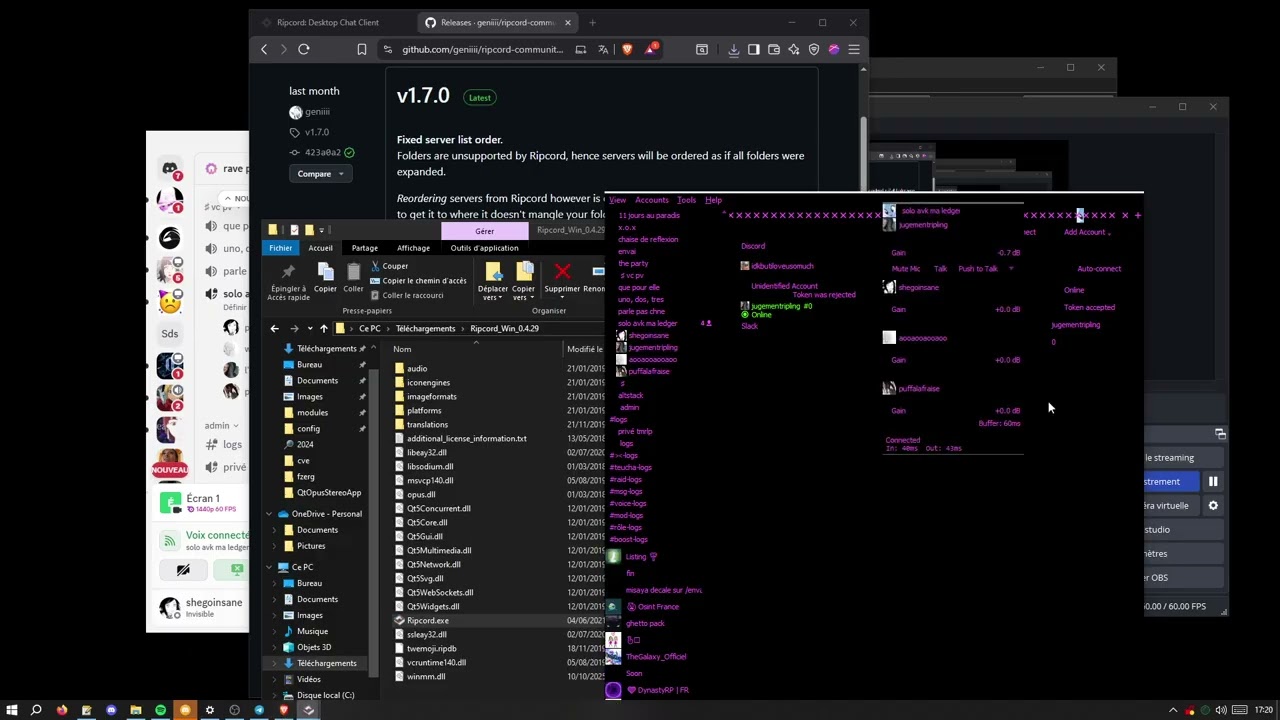The height and width of the screenshot is (720, 1280).
Task: Open Explorer recent locations dropdown arrow
Action: tap(309, 328)
